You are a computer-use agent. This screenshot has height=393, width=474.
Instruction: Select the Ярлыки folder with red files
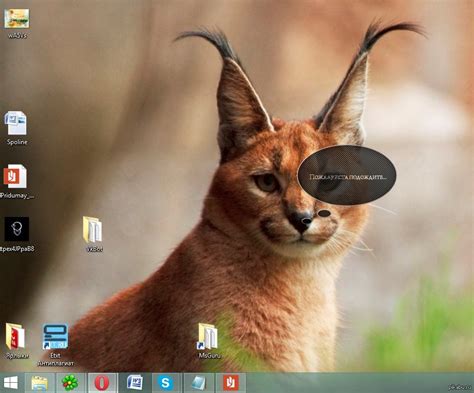pyautogui.click(x=15, y=336)
